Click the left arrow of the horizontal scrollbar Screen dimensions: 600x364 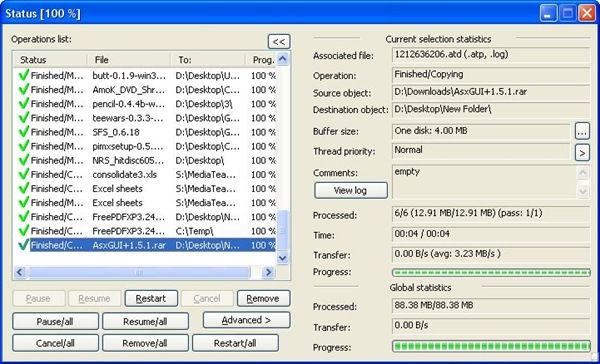[x=20, y=272]
